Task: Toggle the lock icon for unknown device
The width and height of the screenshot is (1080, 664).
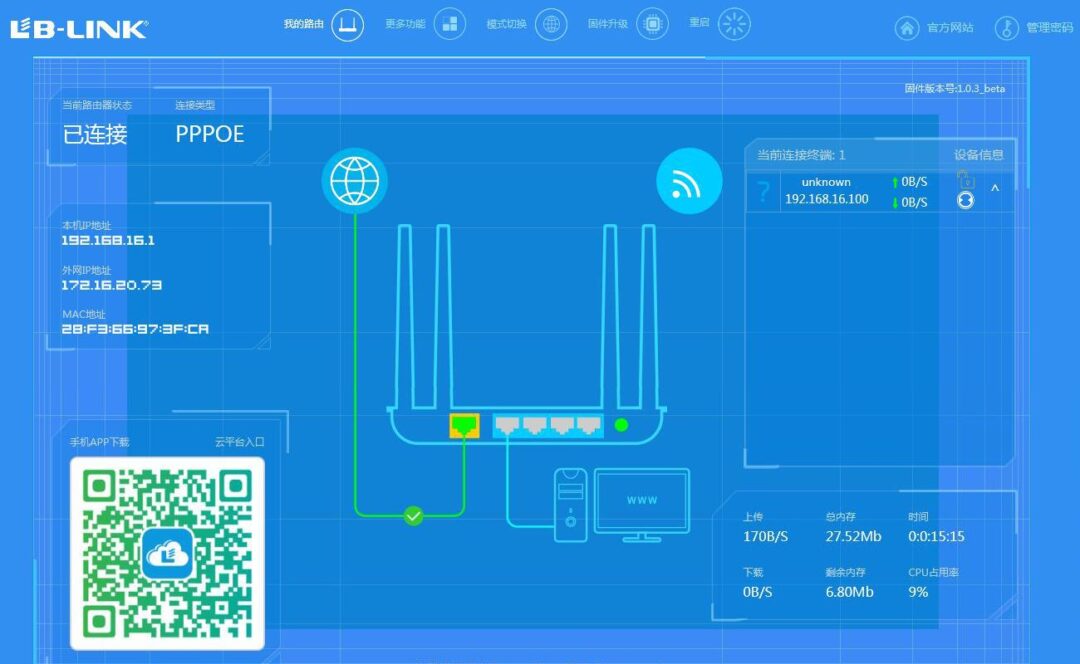Action: click(966, 180)
